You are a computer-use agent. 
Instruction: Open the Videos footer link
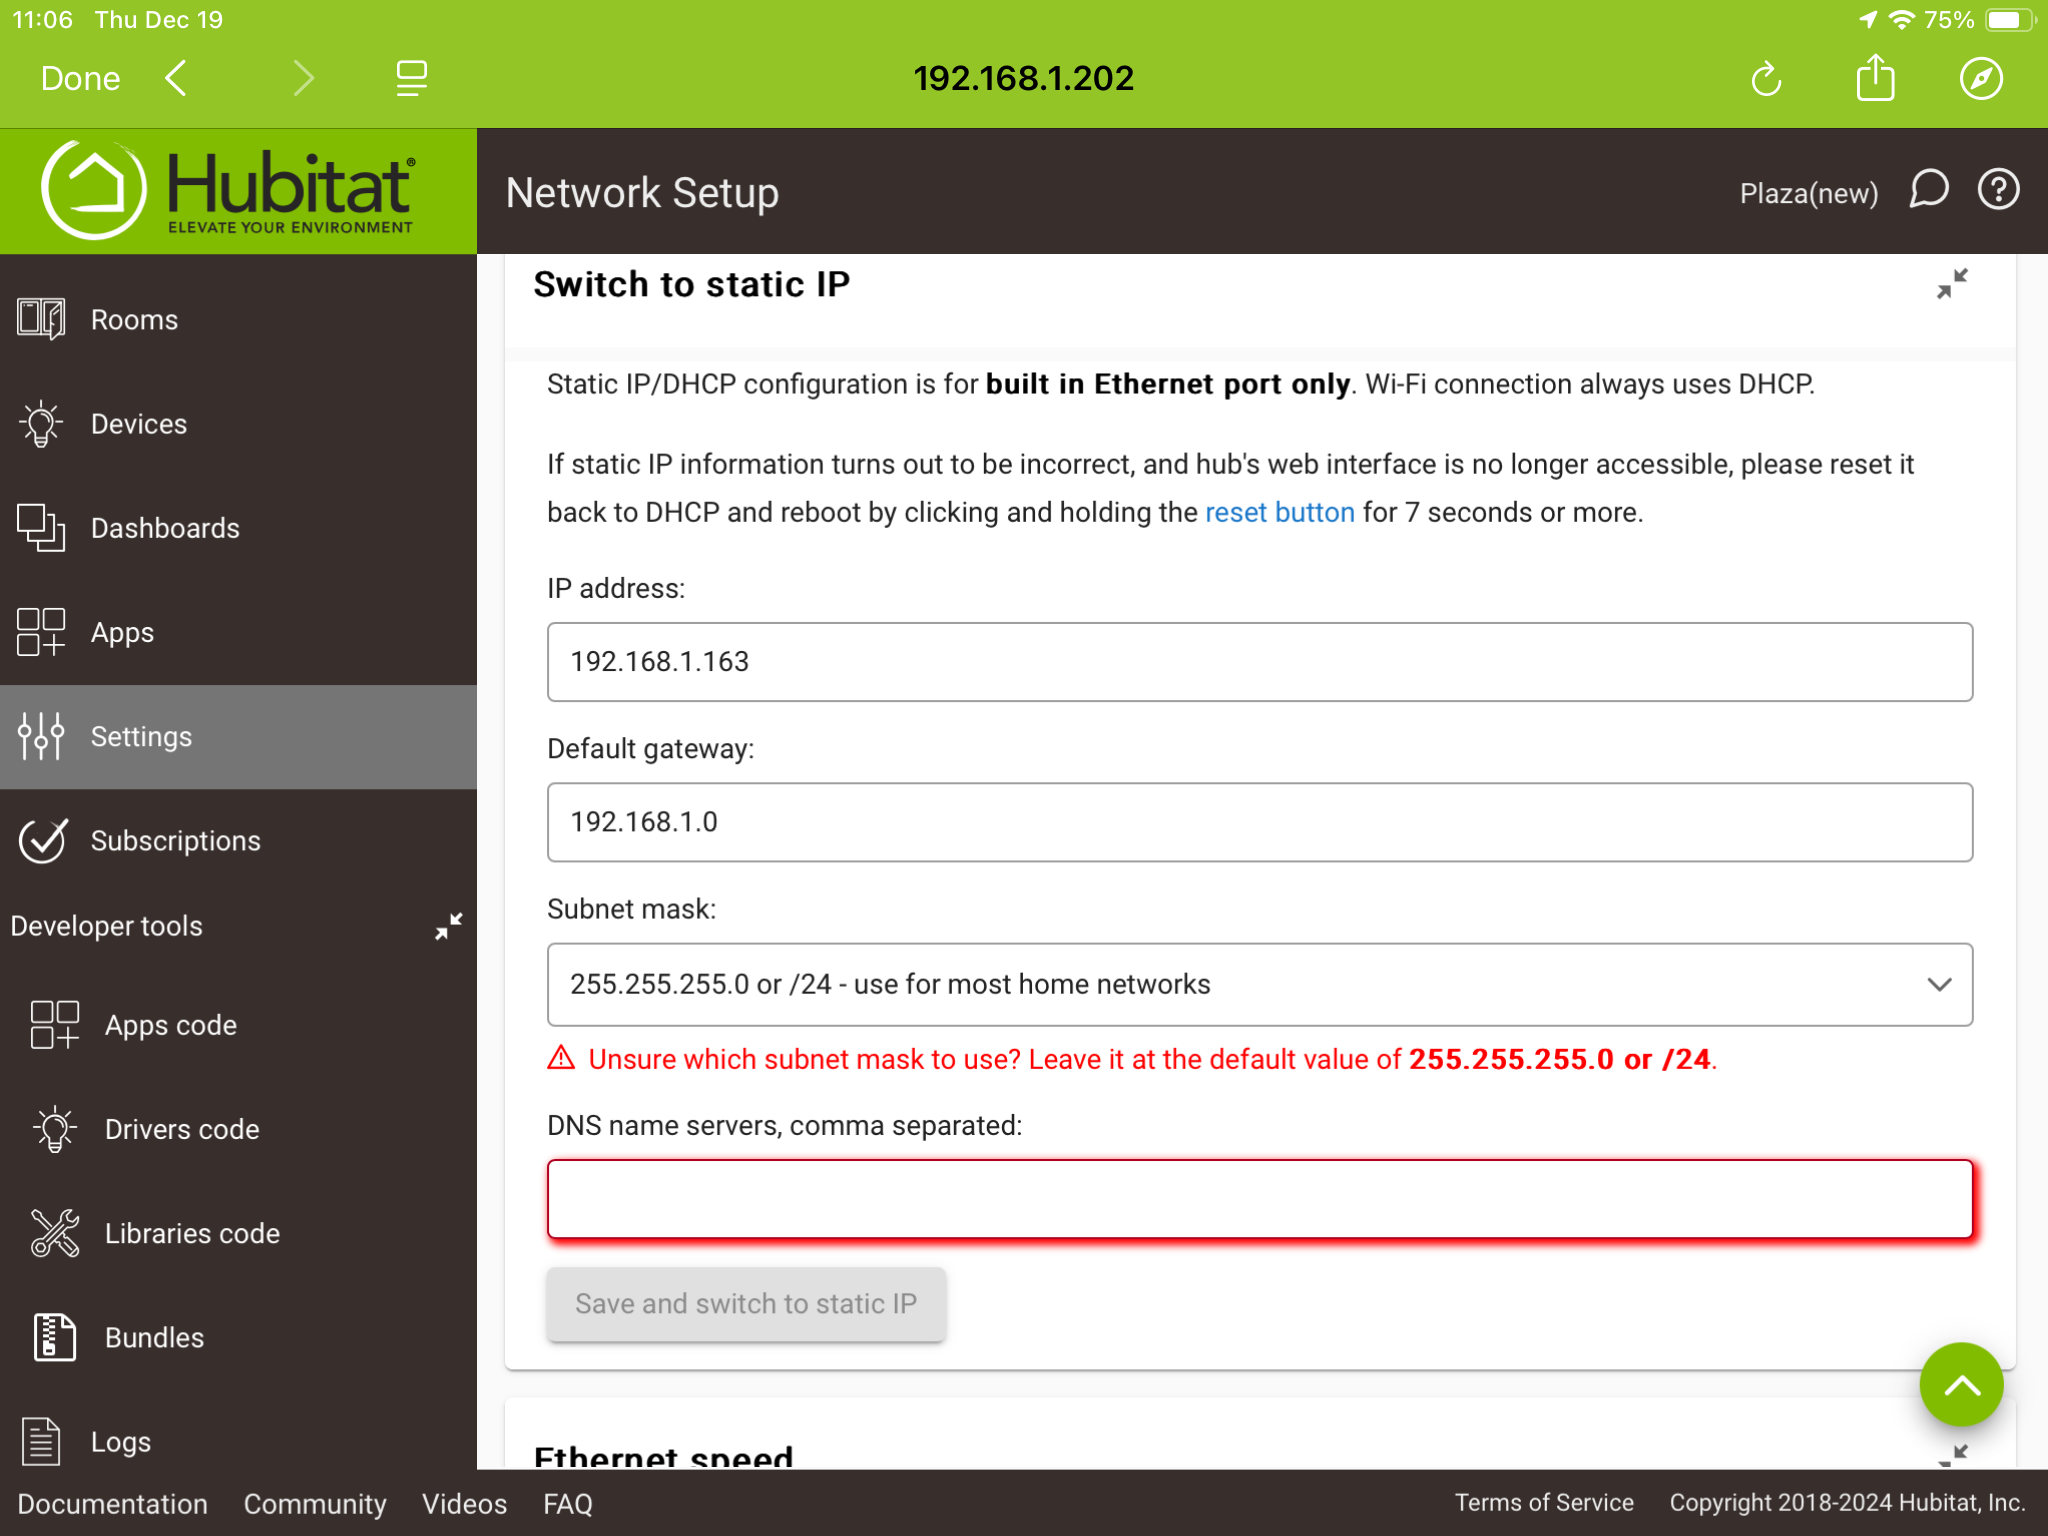pos(464,1504)
